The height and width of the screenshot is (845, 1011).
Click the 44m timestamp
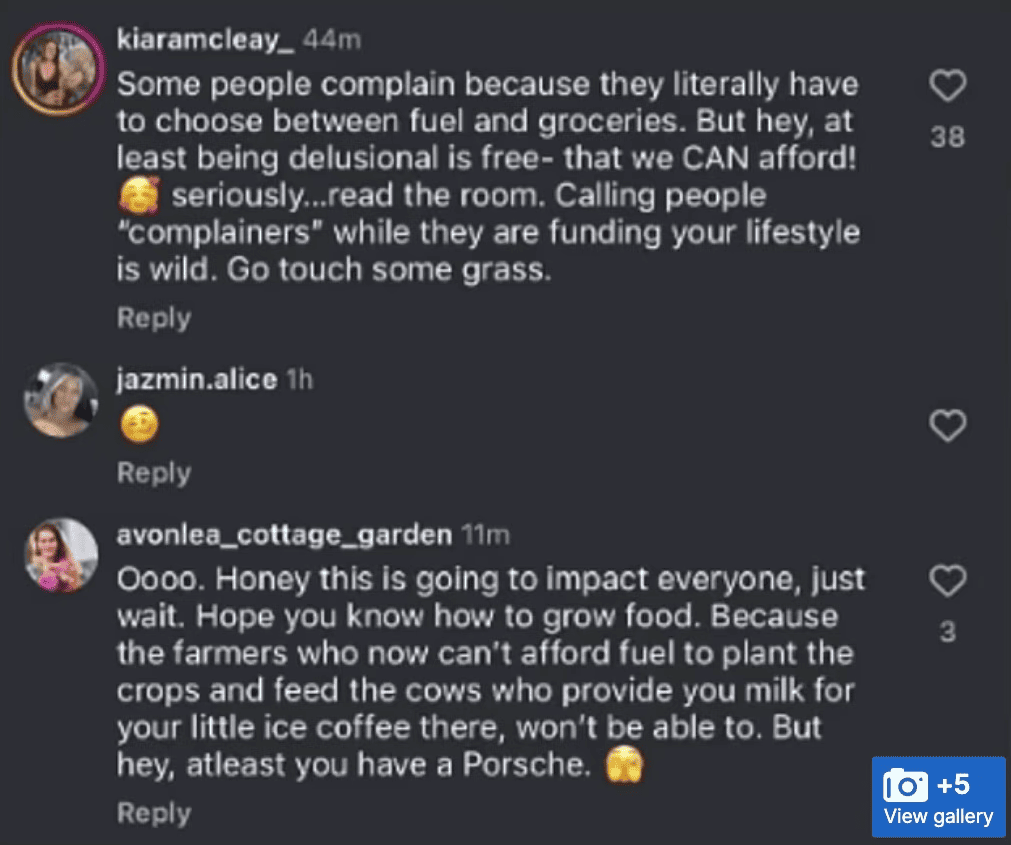pyautogui.click(x=331, y=40)
